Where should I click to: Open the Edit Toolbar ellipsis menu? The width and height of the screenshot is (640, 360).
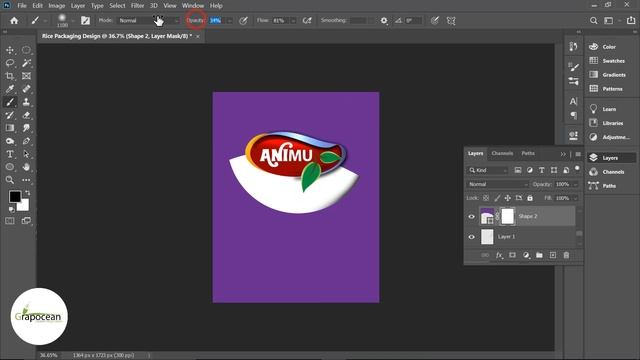pos(26,180)
